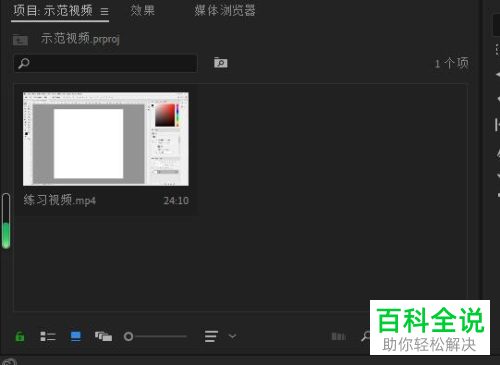Select the 示范视频.prproj project name
This screenshot has height=365, width=500.
[x=80, y=39]
